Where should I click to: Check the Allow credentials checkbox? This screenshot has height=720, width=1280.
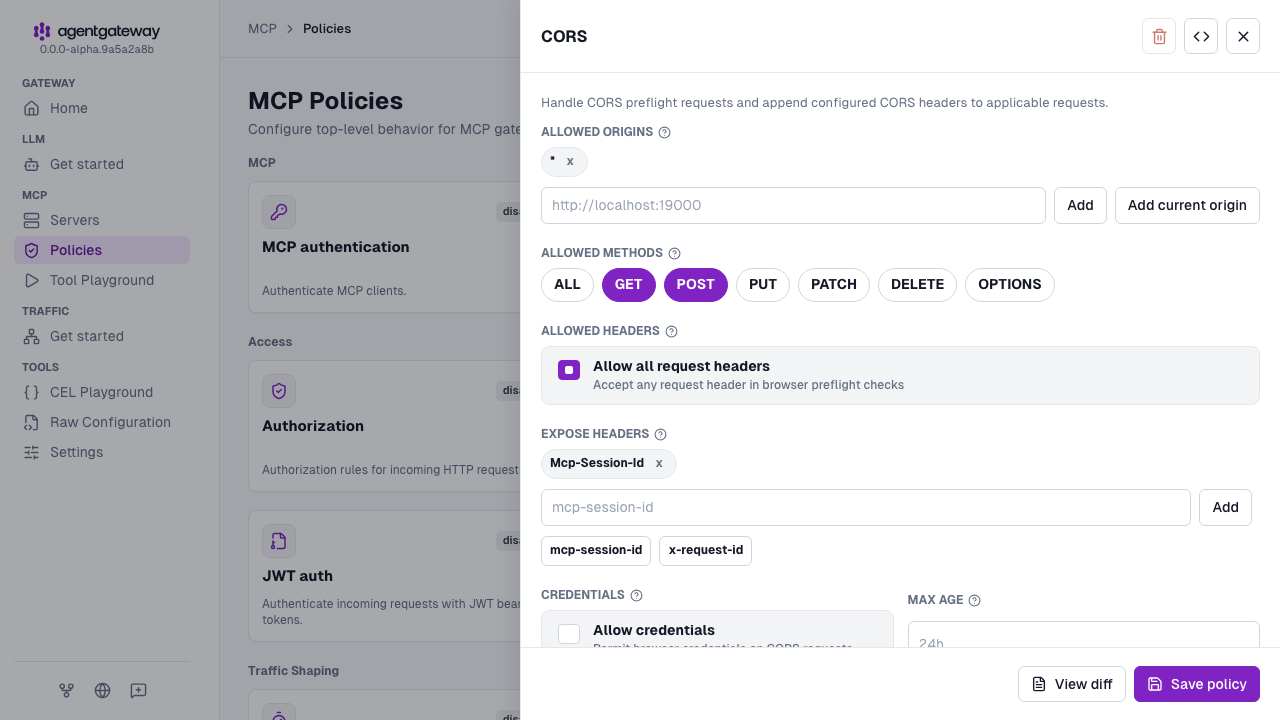pyautogui.click(x=569, y=634)
